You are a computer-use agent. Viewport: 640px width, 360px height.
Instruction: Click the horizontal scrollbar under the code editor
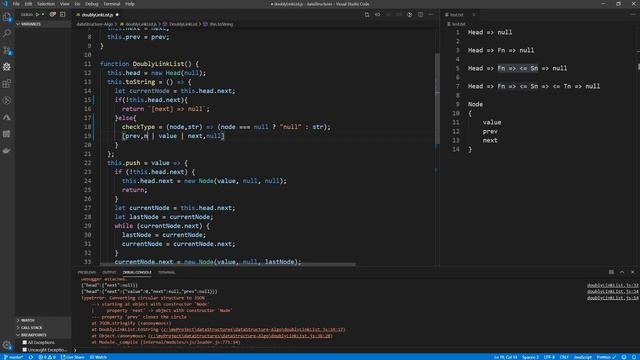point(227,264)
